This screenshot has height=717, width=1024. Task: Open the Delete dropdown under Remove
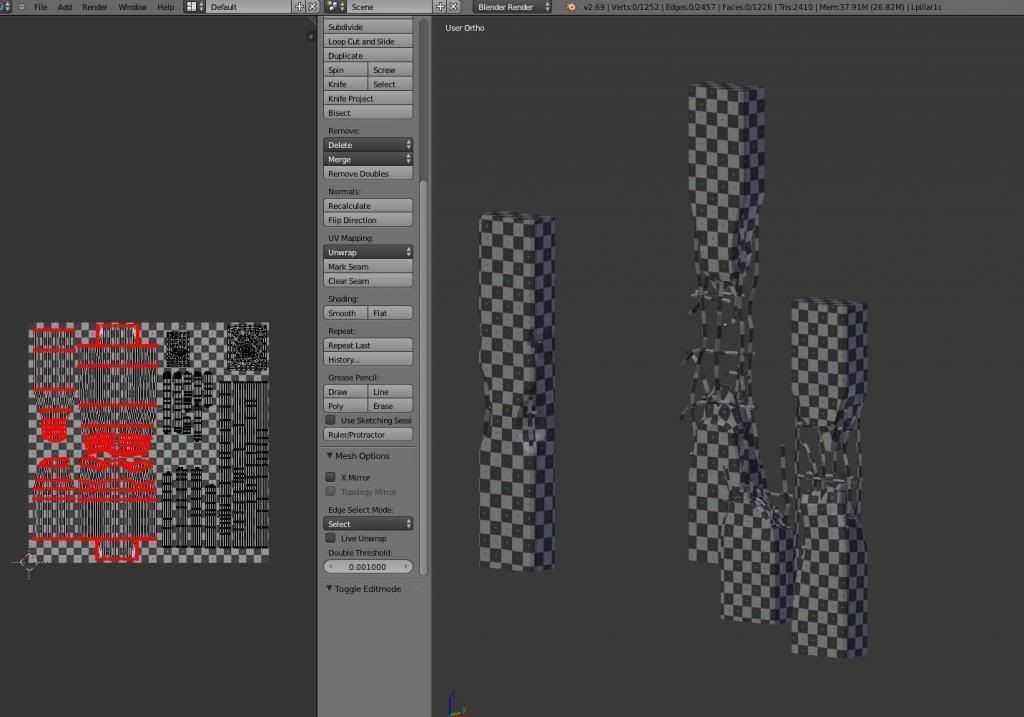[368, 145]
